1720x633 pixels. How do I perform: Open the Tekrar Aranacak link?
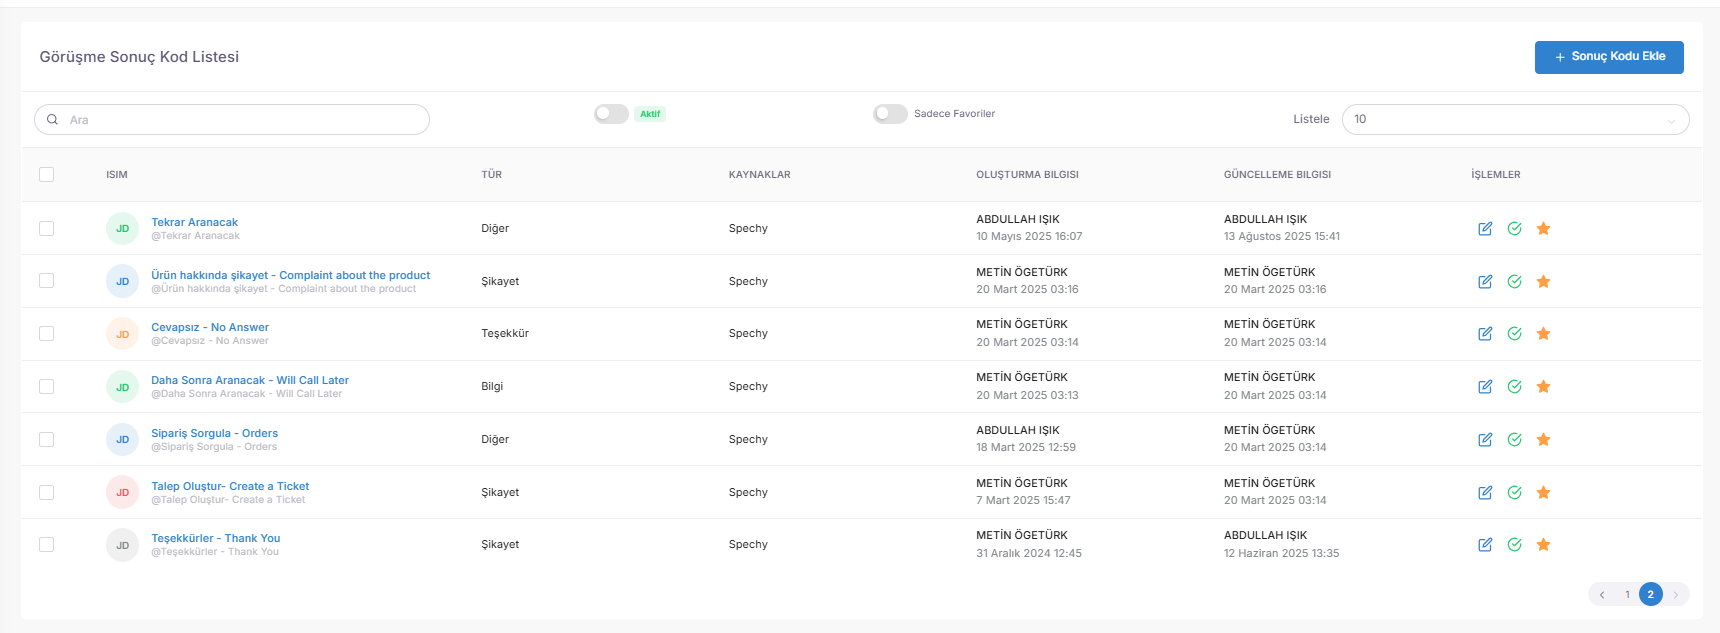(x=195, y=222)
